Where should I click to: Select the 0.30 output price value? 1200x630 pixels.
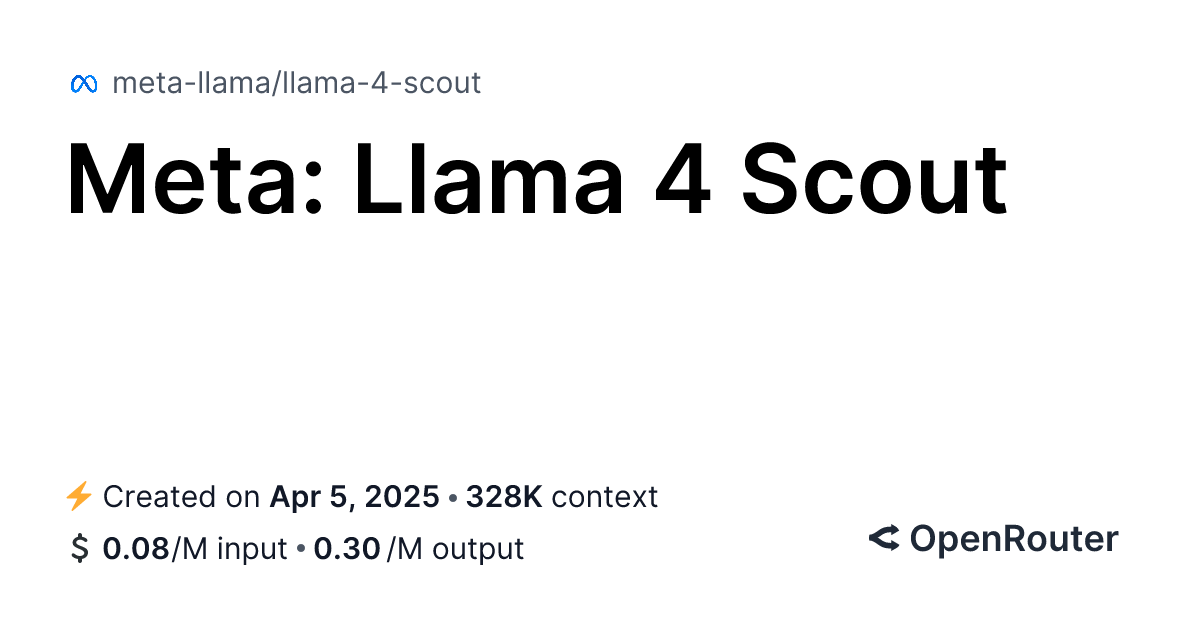point(346,548)
